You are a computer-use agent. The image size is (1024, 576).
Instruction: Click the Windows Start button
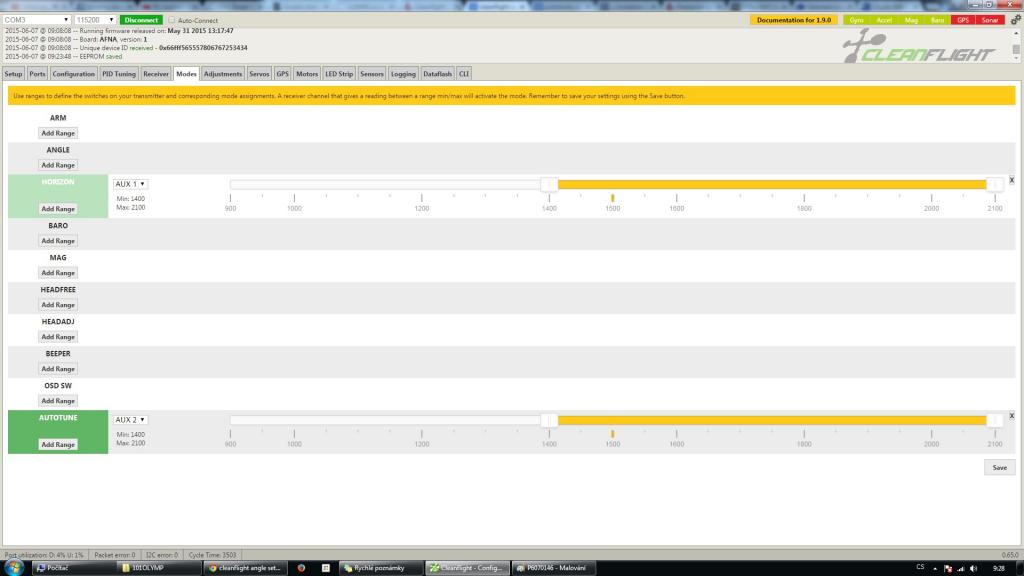(x=14, y=568)
